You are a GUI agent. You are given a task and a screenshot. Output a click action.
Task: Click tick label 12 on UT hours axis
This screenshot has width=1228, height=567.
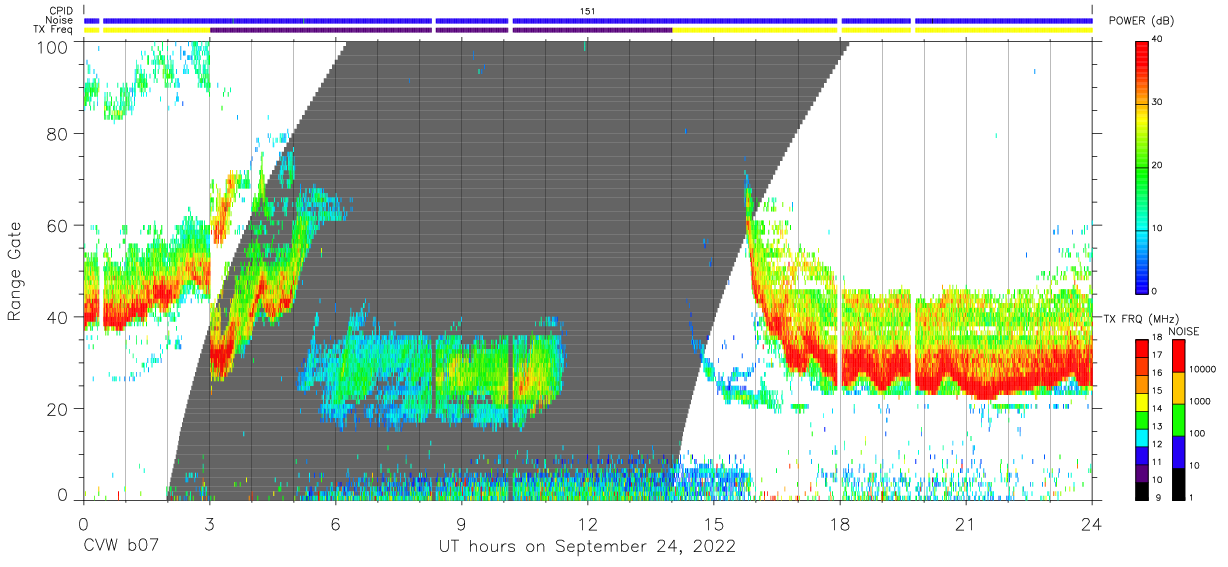point(587,523)
